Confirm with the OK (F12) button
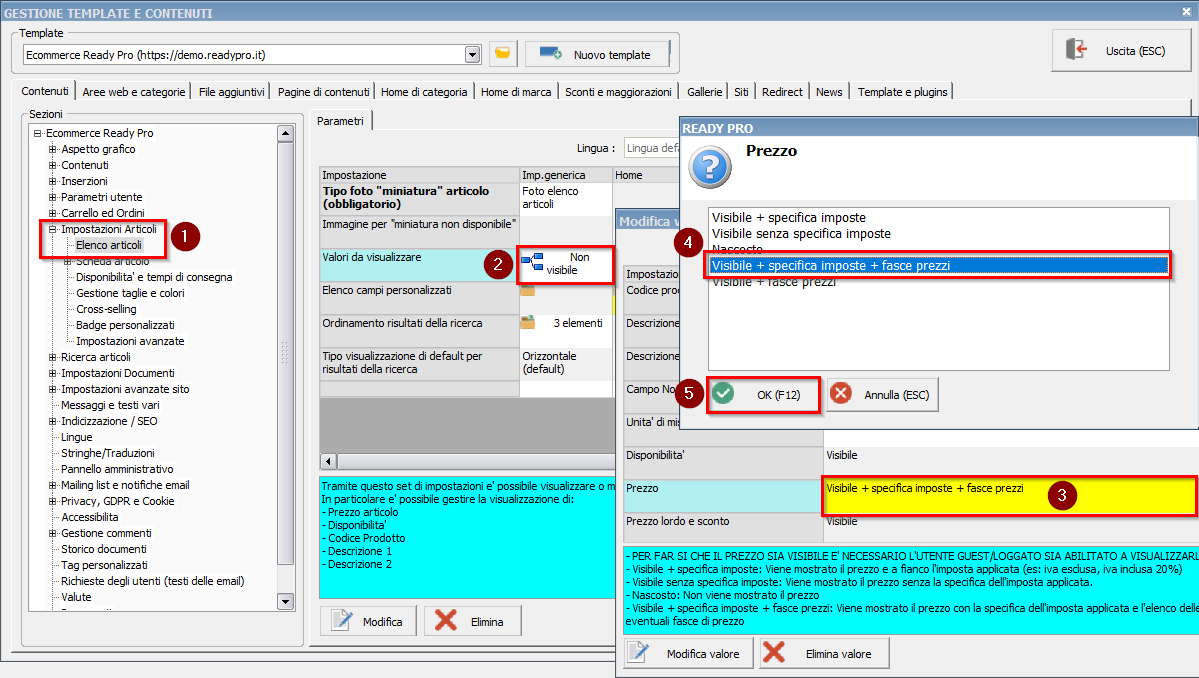The width and height of the screenshot is (1199, 678). pyautogui.click(x=763, y=395)
